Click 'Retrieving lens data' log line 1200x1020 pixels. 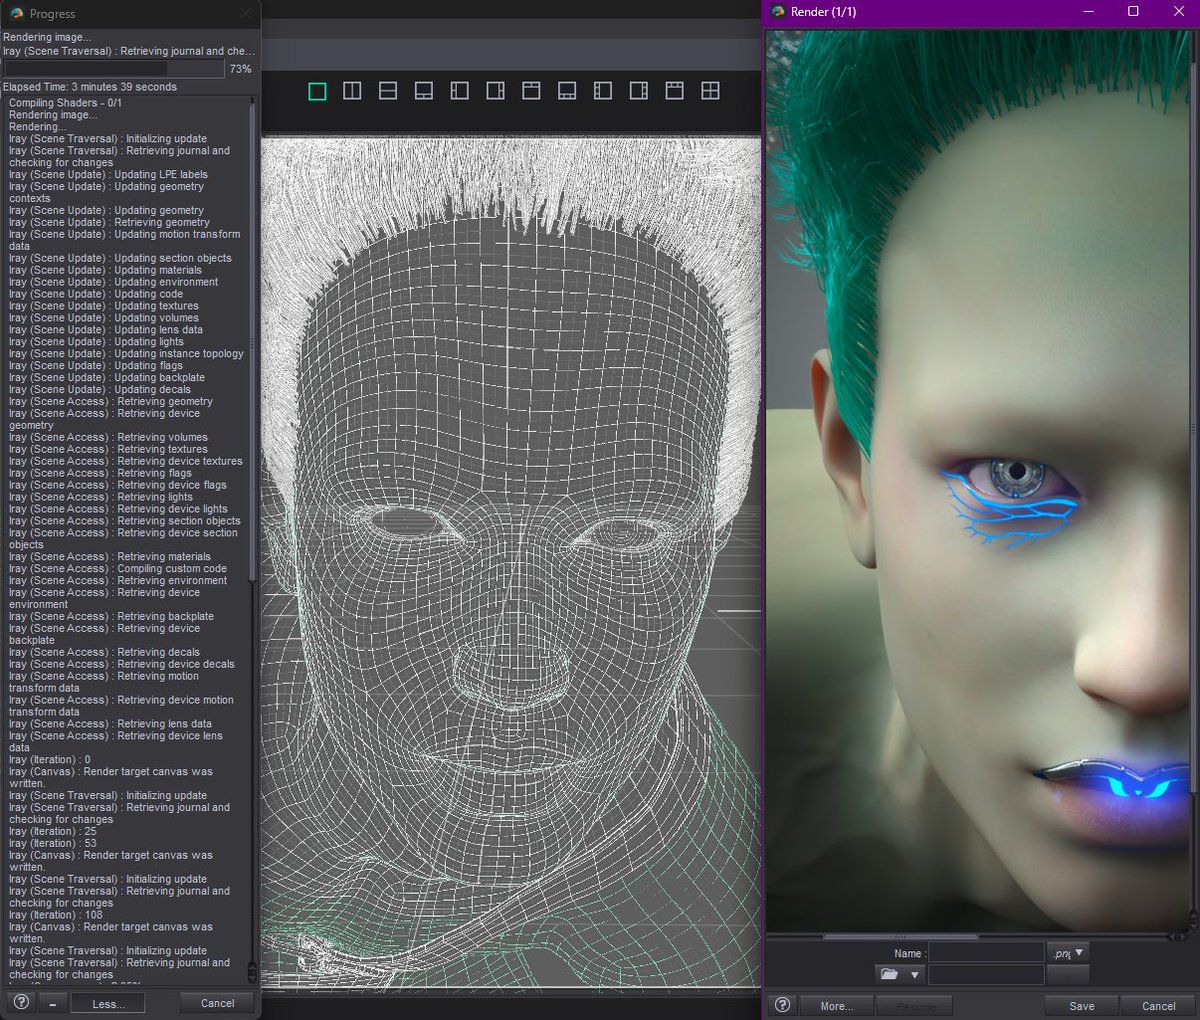click(111, 724)
